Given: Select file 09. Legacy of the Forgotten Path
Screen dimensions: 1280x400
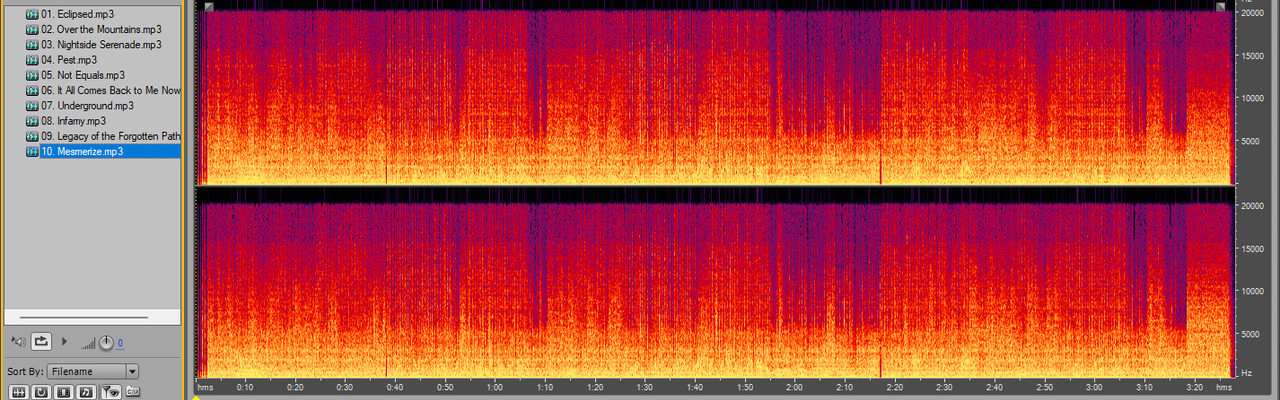Looking at the screenshot, I should (x=110, y=136).
